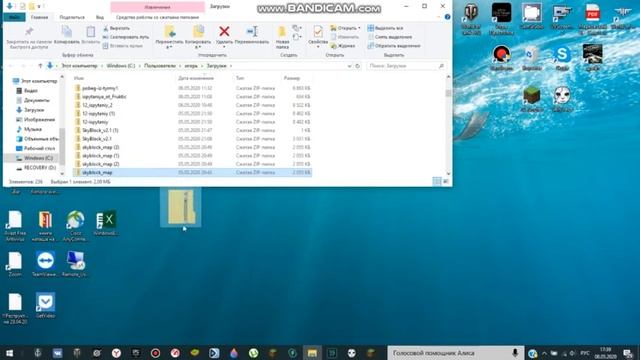Click the Alice voice assistant search box
The width and height of the screenshot is (640, 360).
point(455,353)
